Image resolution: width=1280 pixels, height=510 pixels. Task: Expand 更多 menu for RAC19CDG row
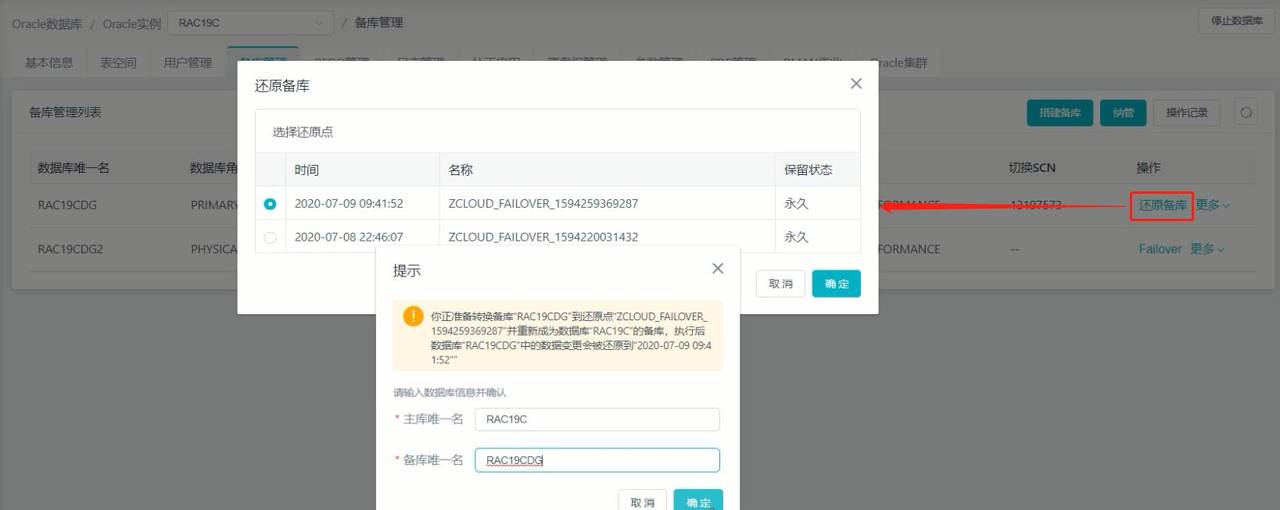[x=1212, y=205]
